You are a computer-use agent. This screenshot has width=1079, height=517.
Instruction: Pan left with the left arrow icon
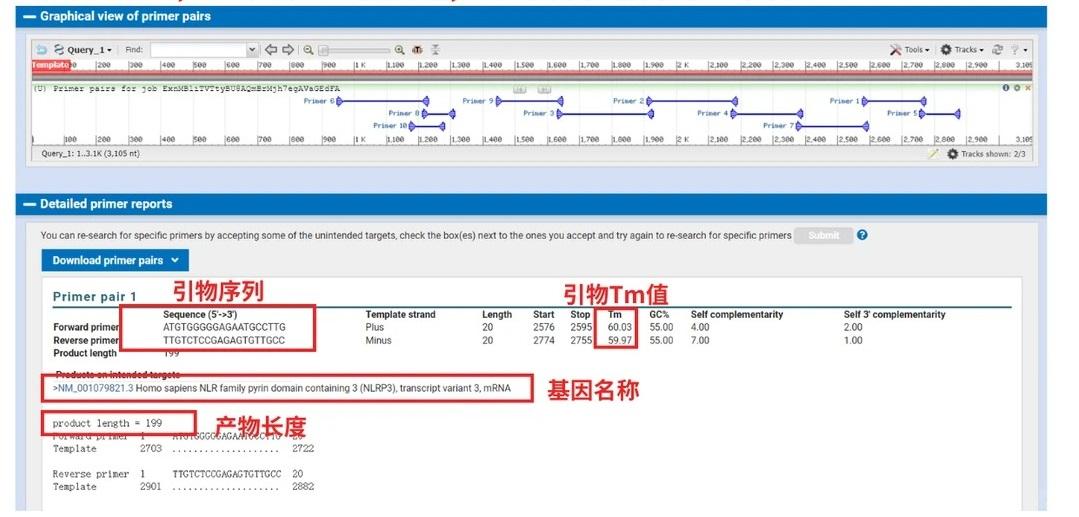coord(270,49)
